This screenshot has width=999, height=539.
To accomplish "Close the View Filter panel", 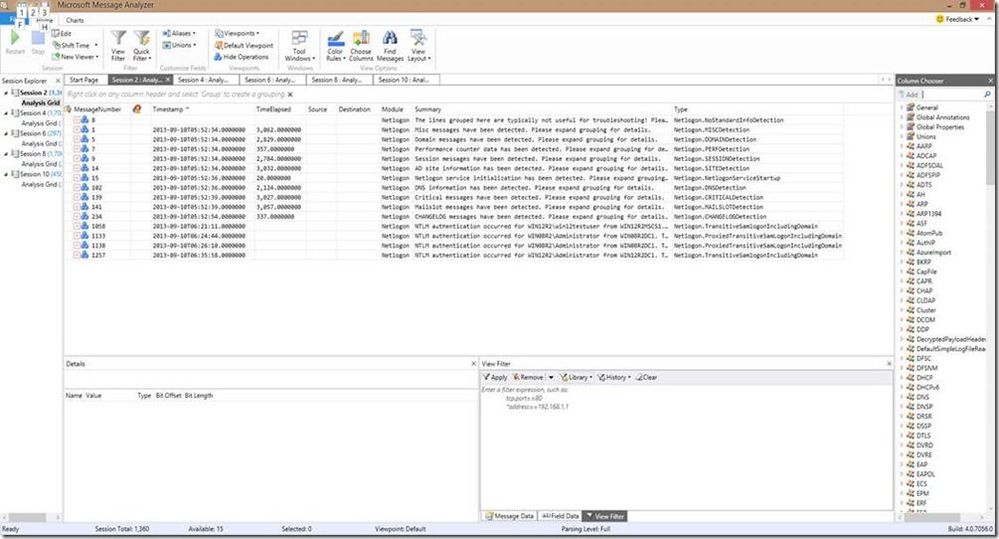I will pos(889,363).
